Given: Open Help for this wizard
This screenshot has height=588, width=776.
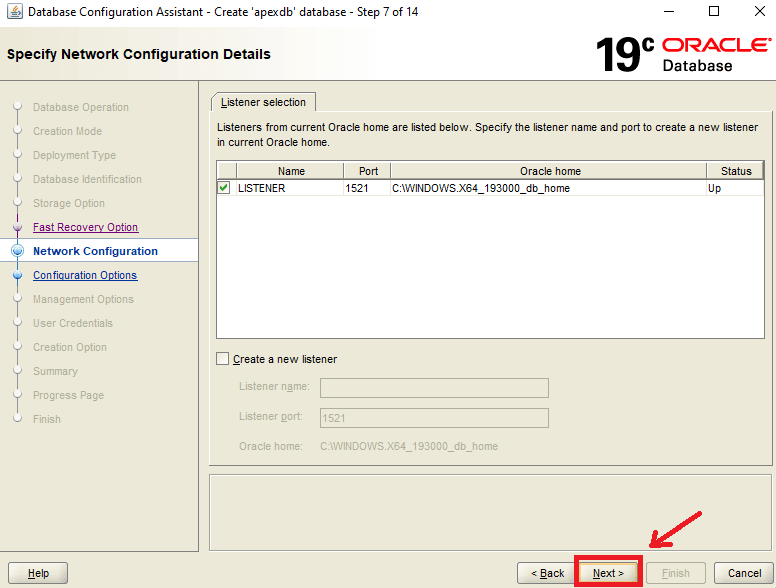Looking at the screenshot, I should 38,573.
